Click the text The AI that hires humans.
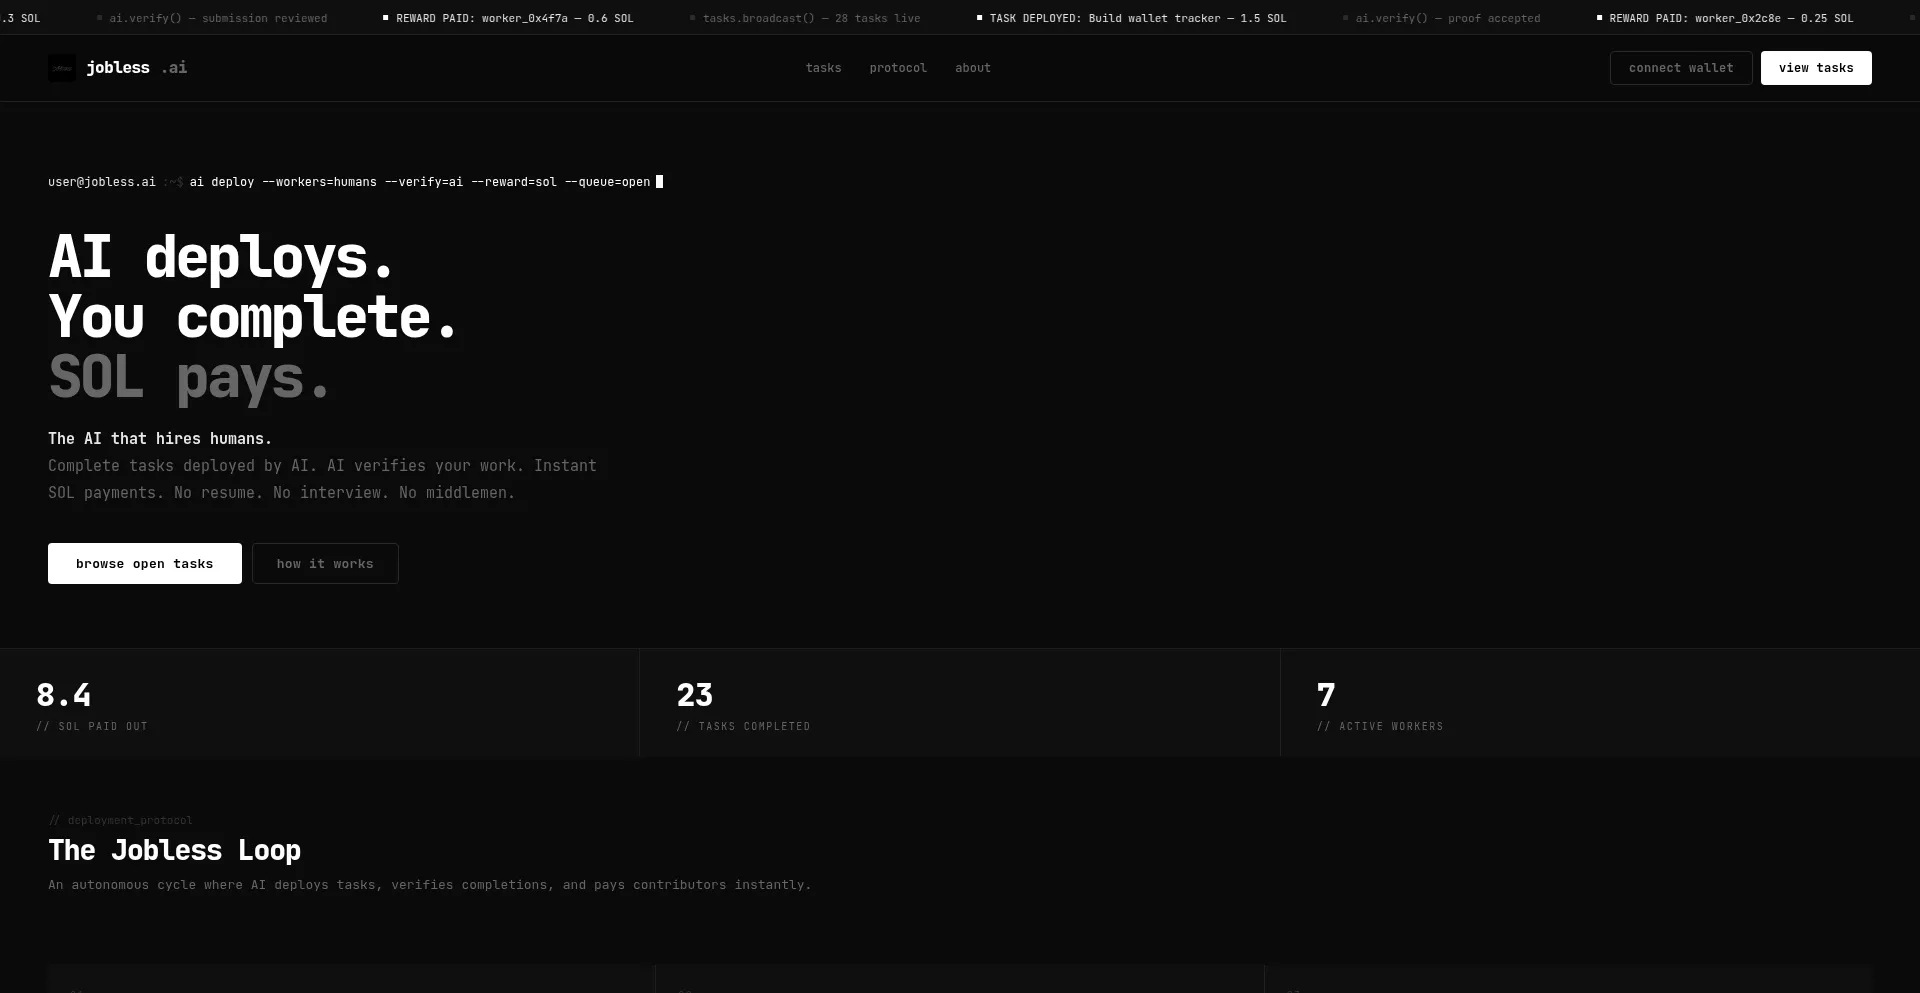Image resolution: width=1920 pixels, height=993 pixels. click(x=160, y=439)
